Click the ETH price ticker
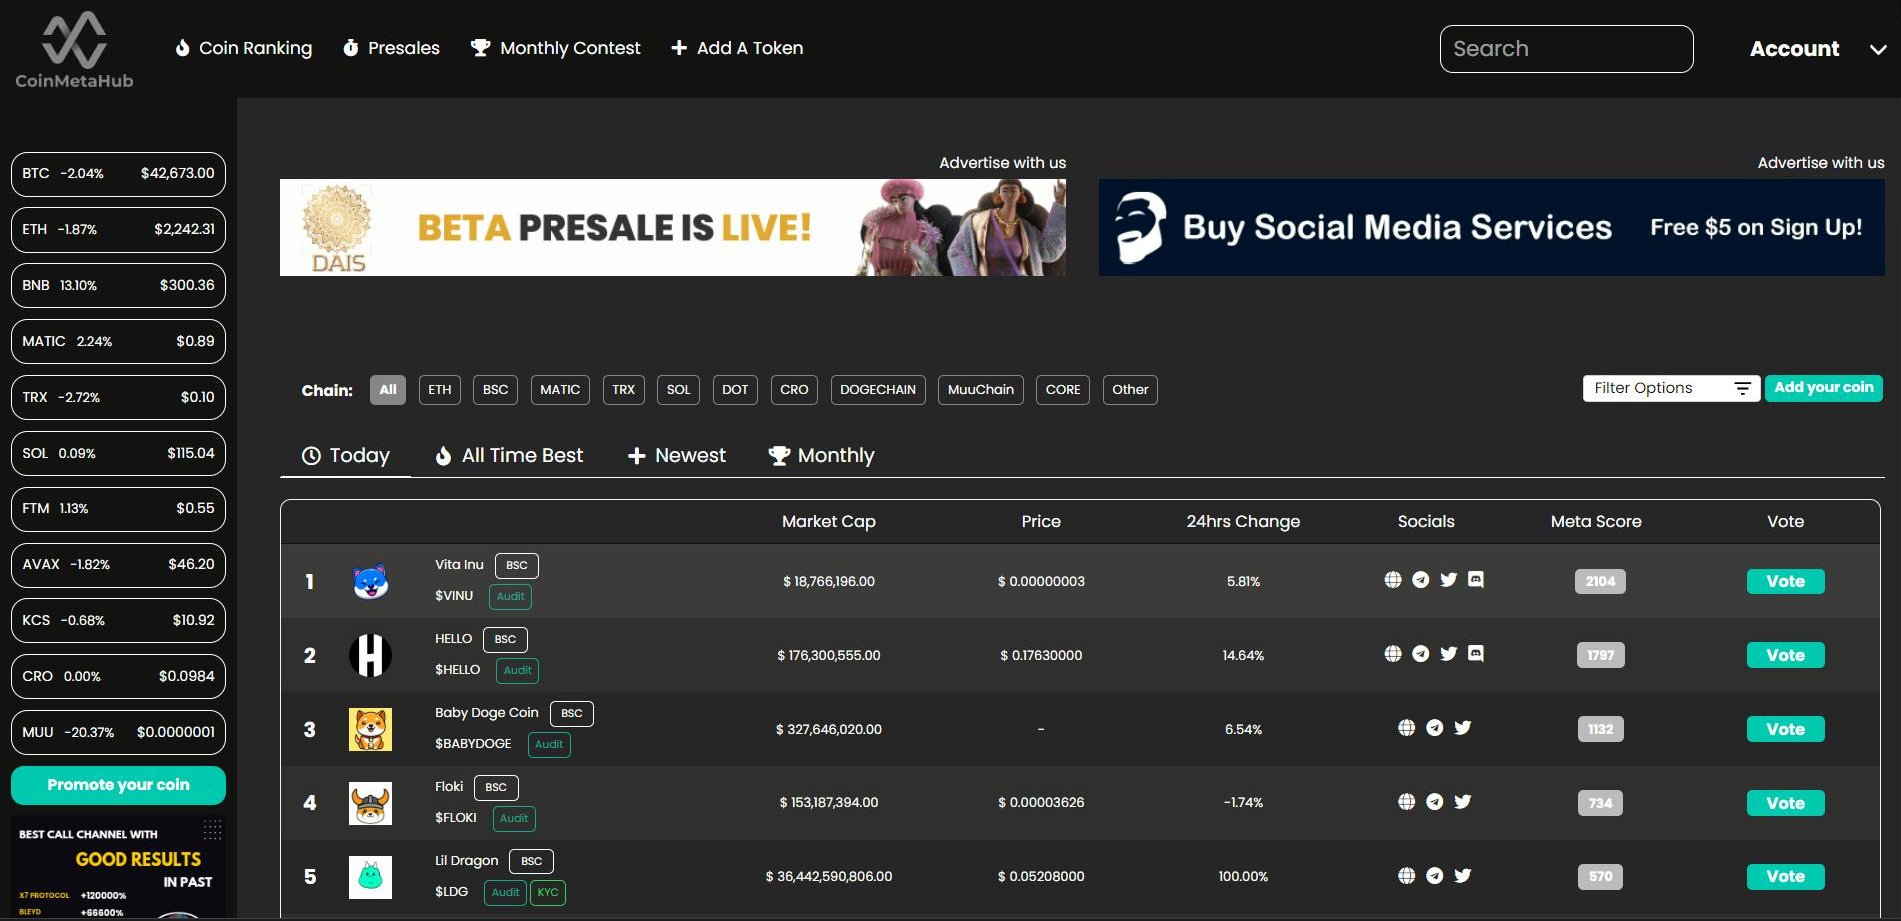 [118, 230]
